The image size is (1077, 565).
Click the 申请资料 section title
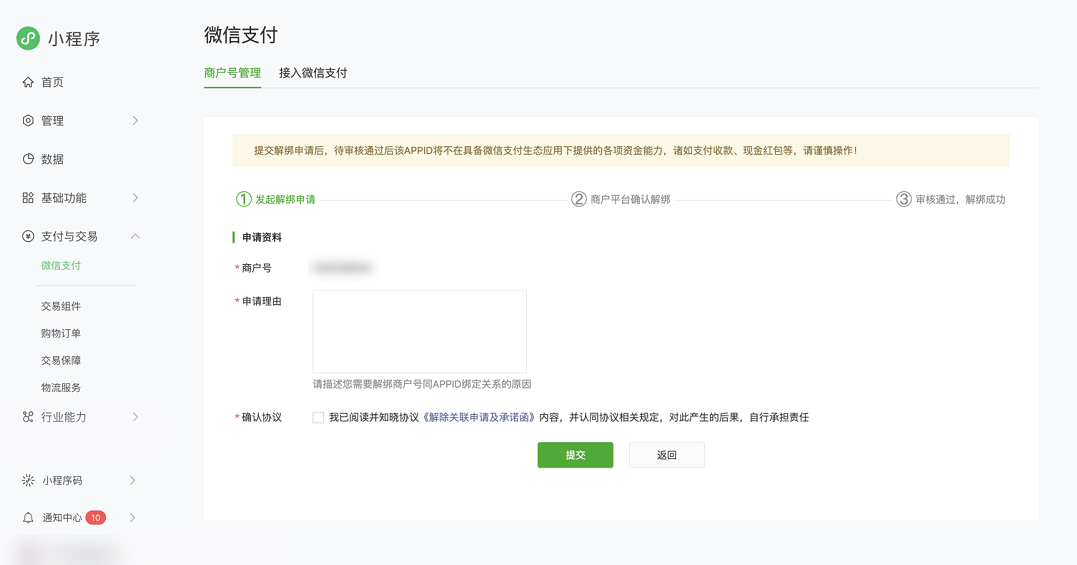pyautogui.click(x=262, y=238)
